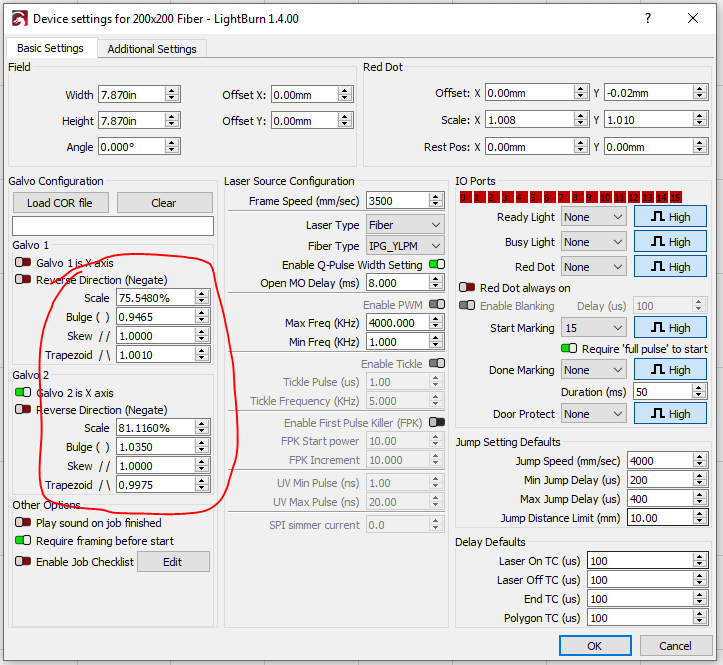Click Frame Speed spinner arrows
This screenshot has height=665, width=723.
click(x=435, y=201)
